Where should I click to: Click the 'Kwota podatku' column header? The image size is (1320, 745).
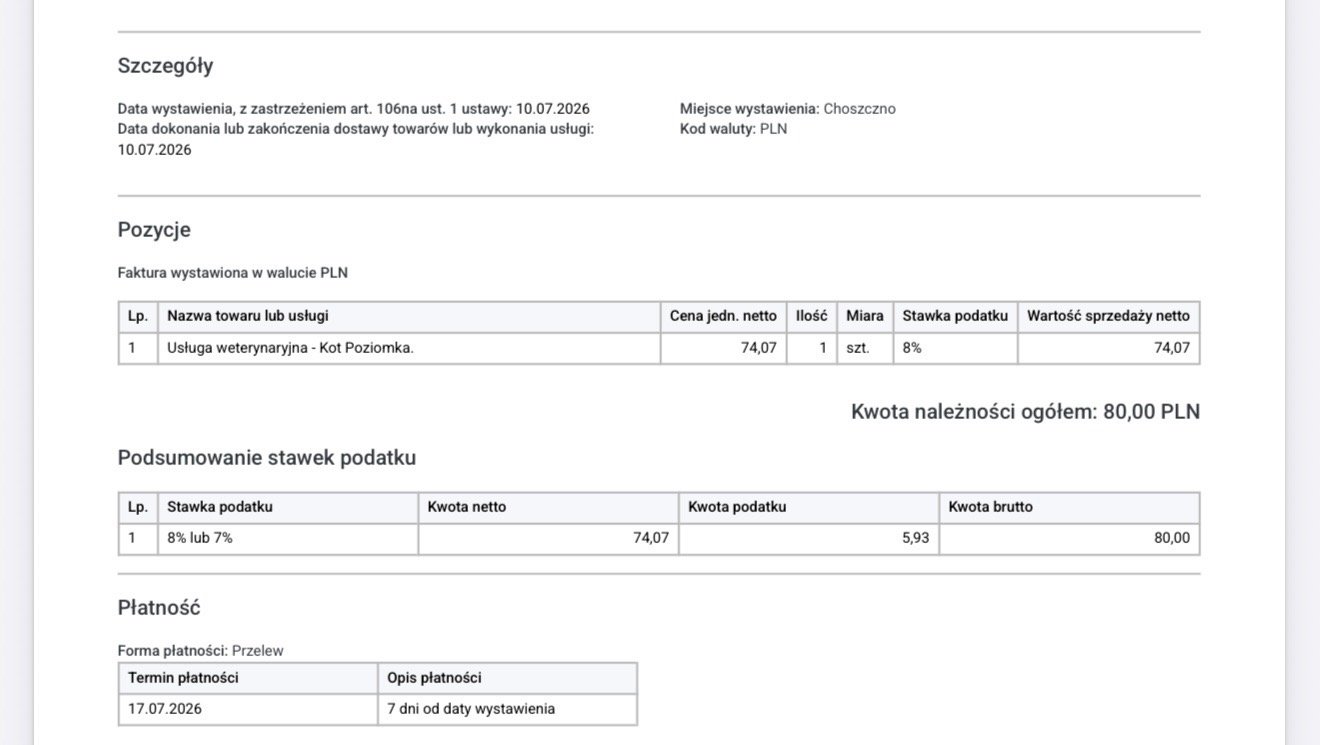pos(809,507)
